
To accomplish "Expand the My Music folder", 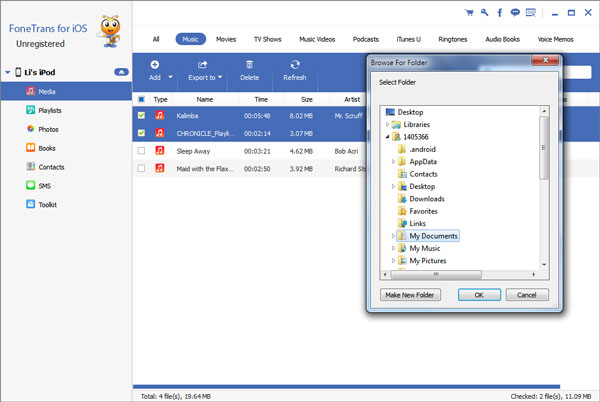I will pyautogui.click(x=393, y=248).
